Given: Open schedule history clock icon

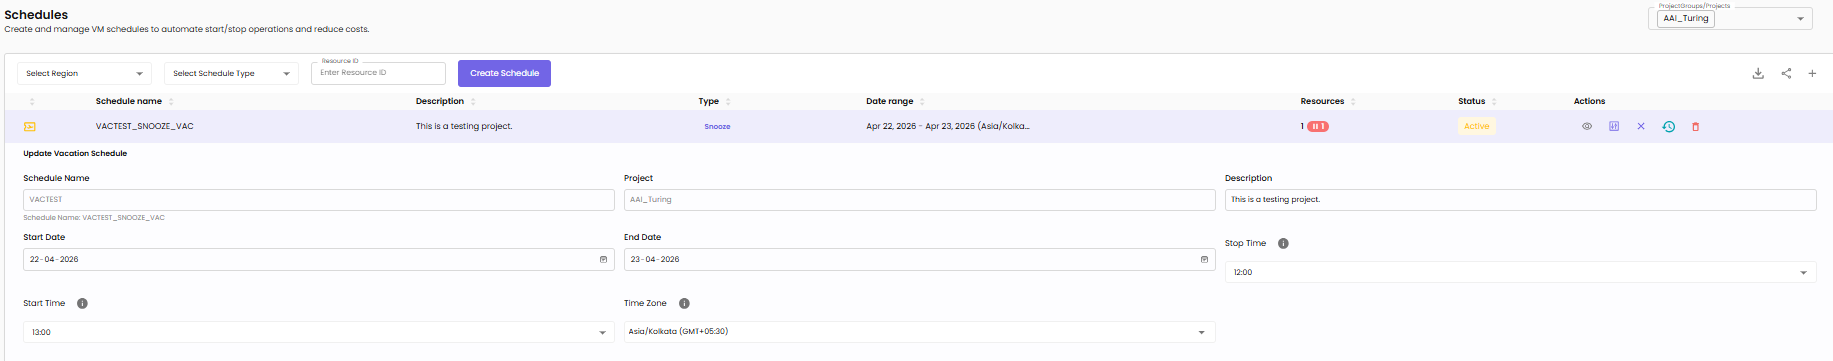Looking at the screenshot, I should click(1668, 126).
